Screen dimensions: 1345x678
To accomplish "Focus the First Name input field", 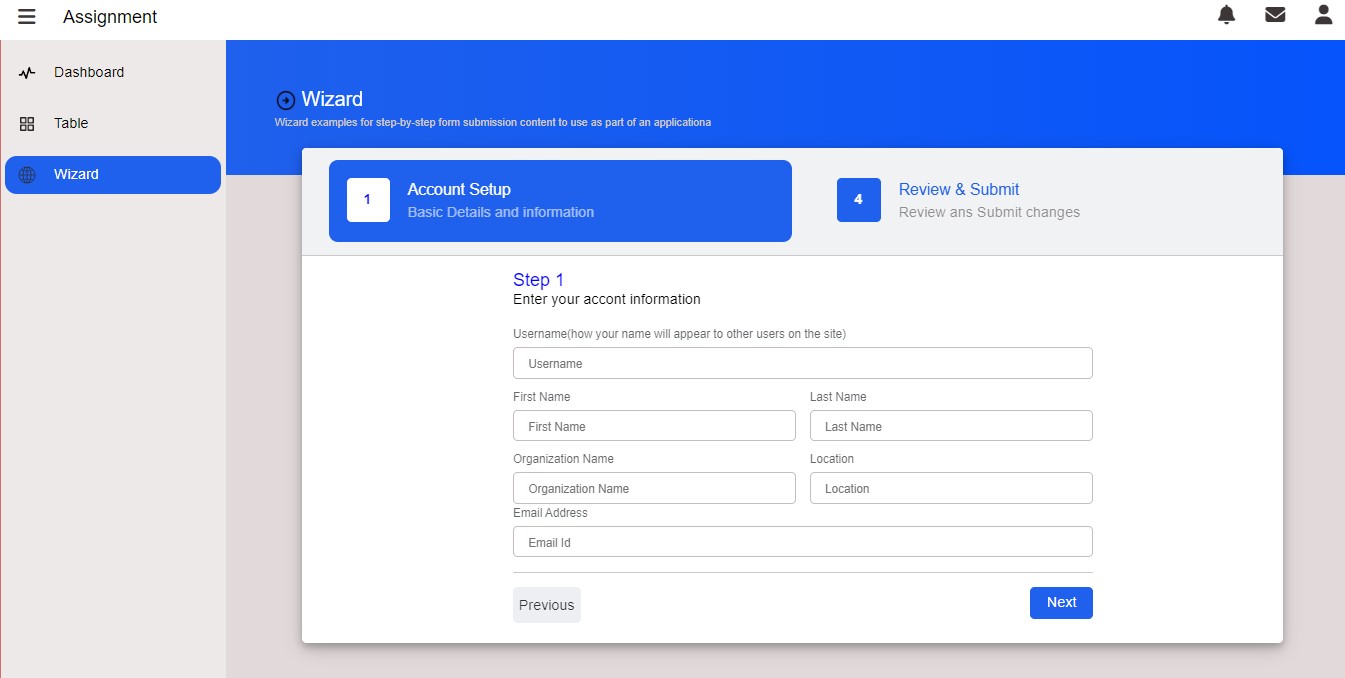I will coord(654,426).
